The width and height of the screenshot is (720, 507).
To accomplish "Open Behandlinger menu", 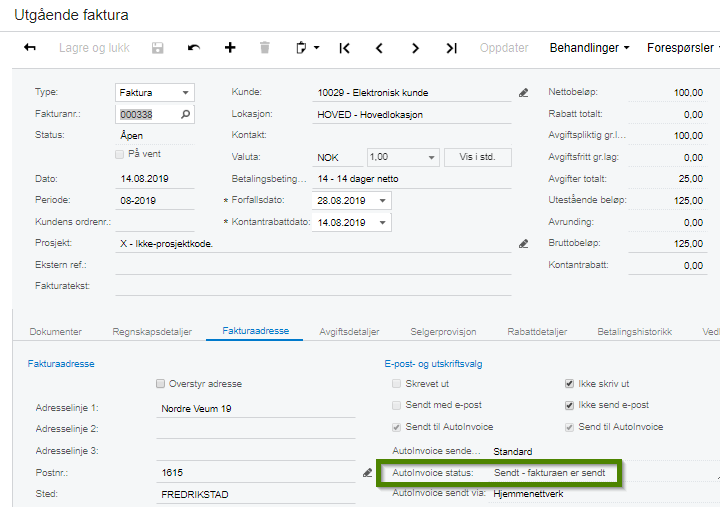I will (589, 48).
